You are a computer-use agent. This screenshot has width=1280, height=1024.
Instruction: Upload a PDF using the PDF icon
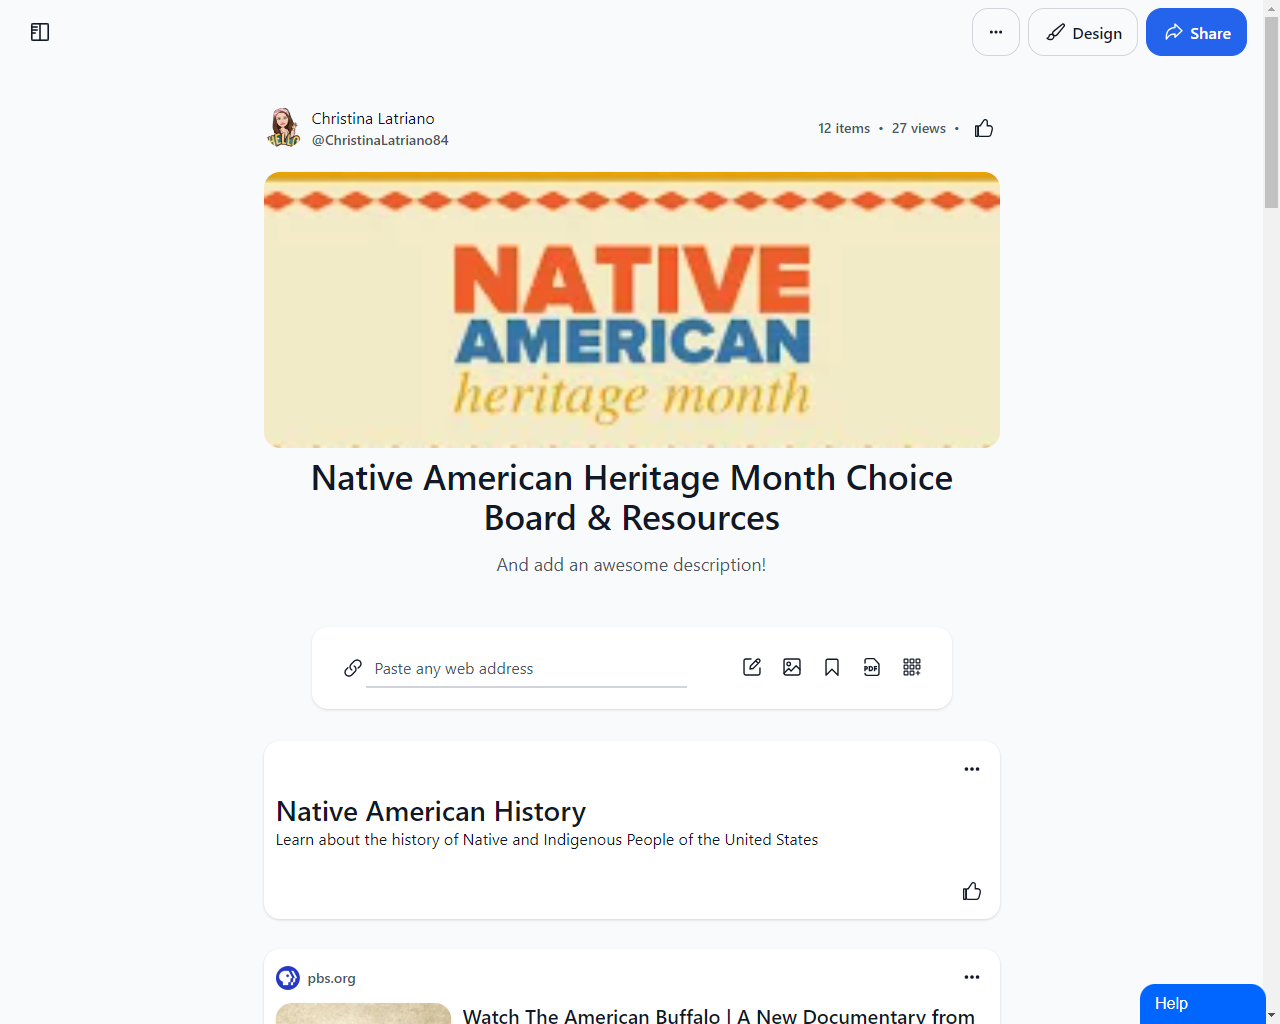tap(872, 667)
